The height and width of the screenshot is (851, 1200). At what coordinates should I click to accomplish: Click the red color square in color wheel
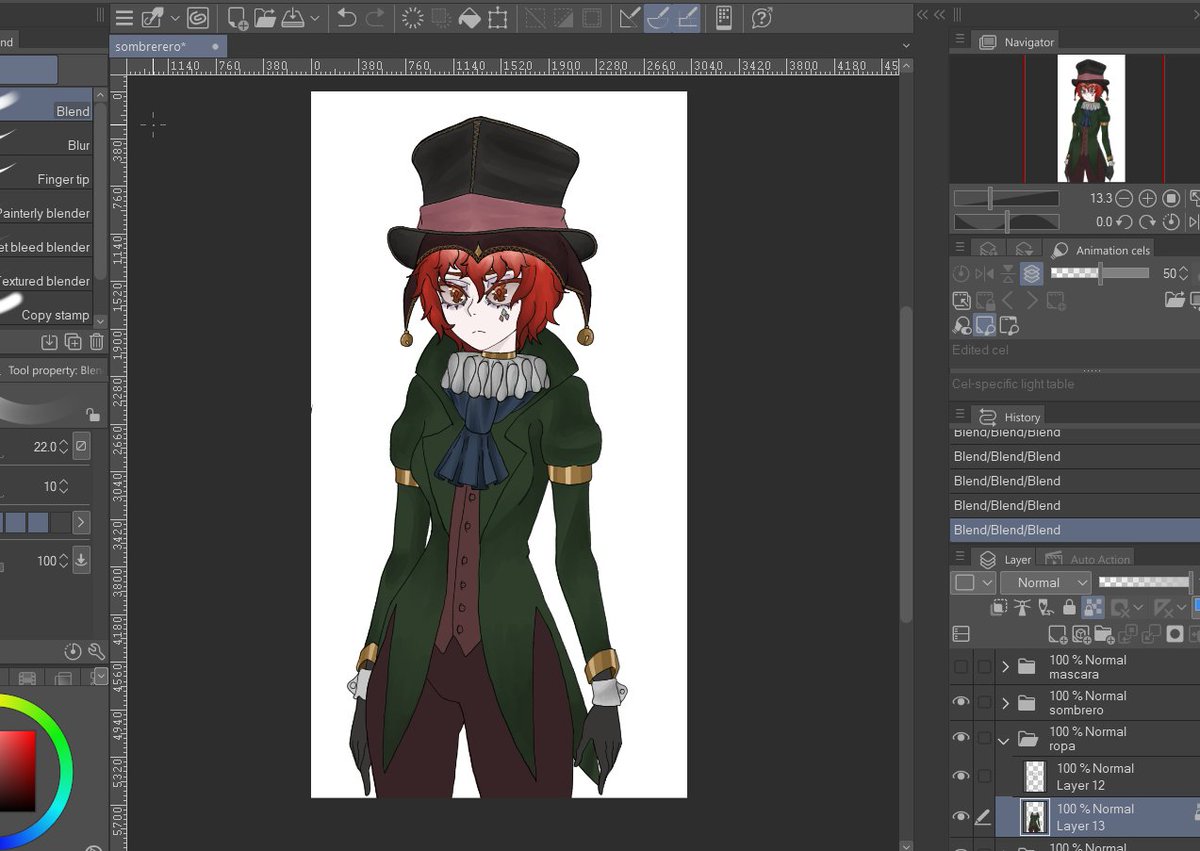(17, 770)
